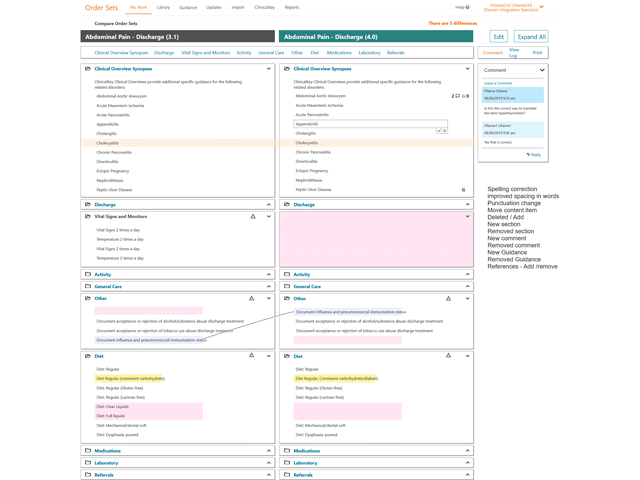This screenshot has width=640, height=480.
Task: Open the user account dropdown menu
Action: pyautogui.click(x=542, y=7)
